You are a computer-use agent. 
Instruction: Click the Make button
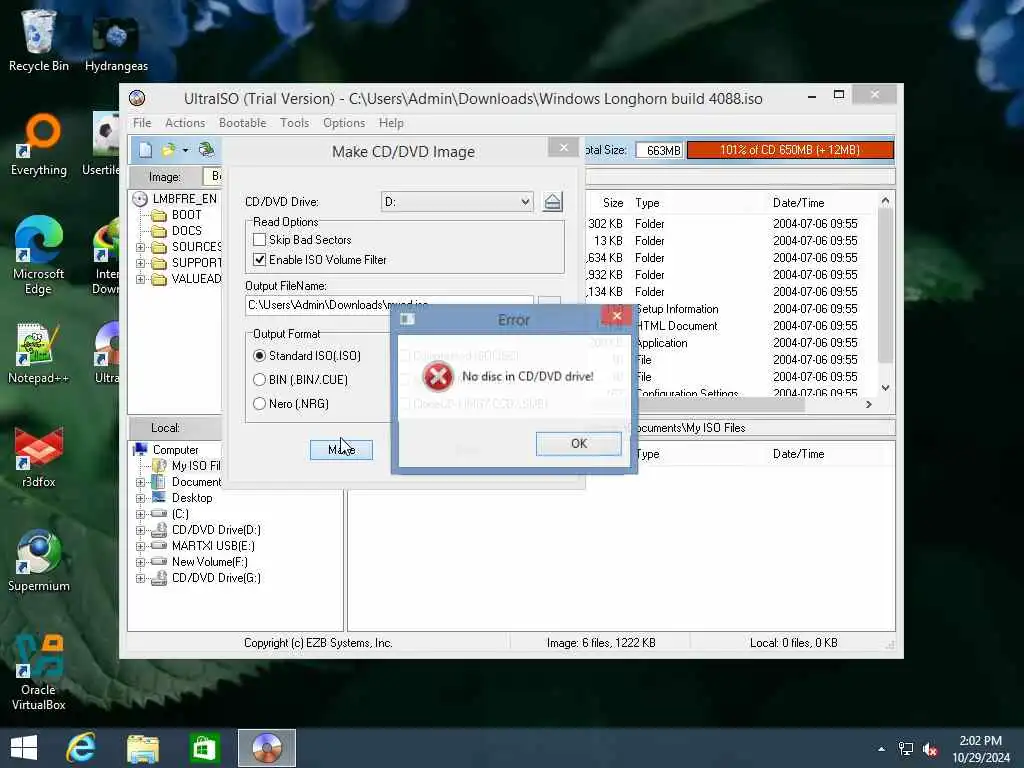point(341,449)
